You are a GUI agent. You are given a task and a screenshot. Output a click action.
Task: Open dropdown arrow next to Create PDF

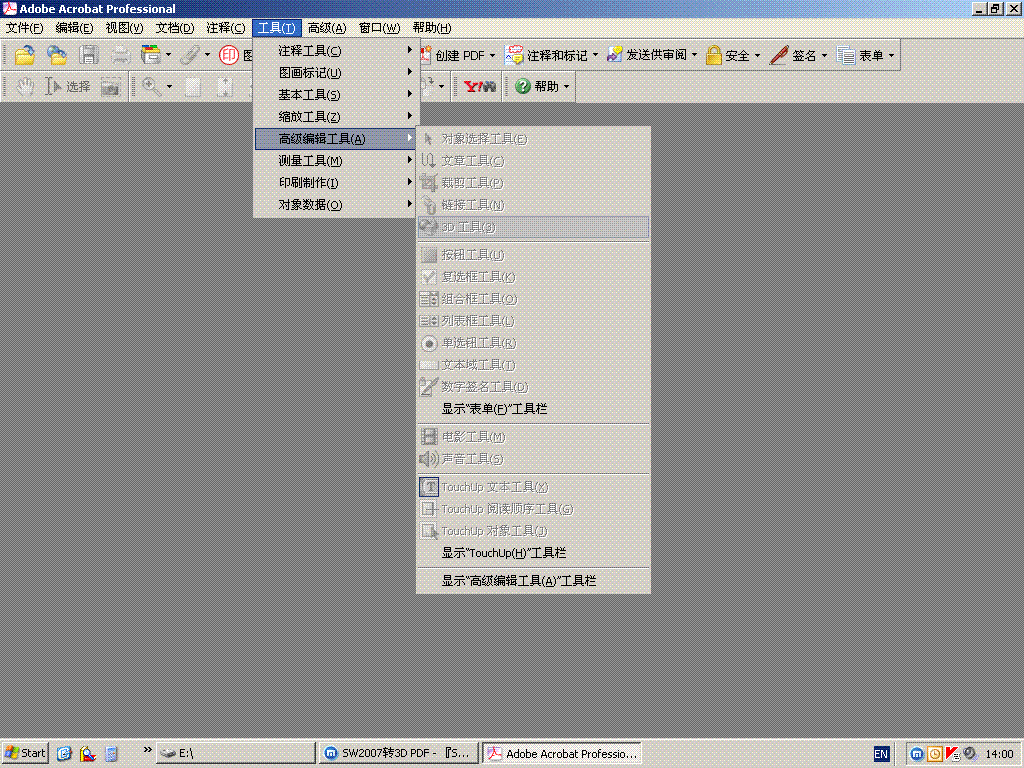pos(492,56)
